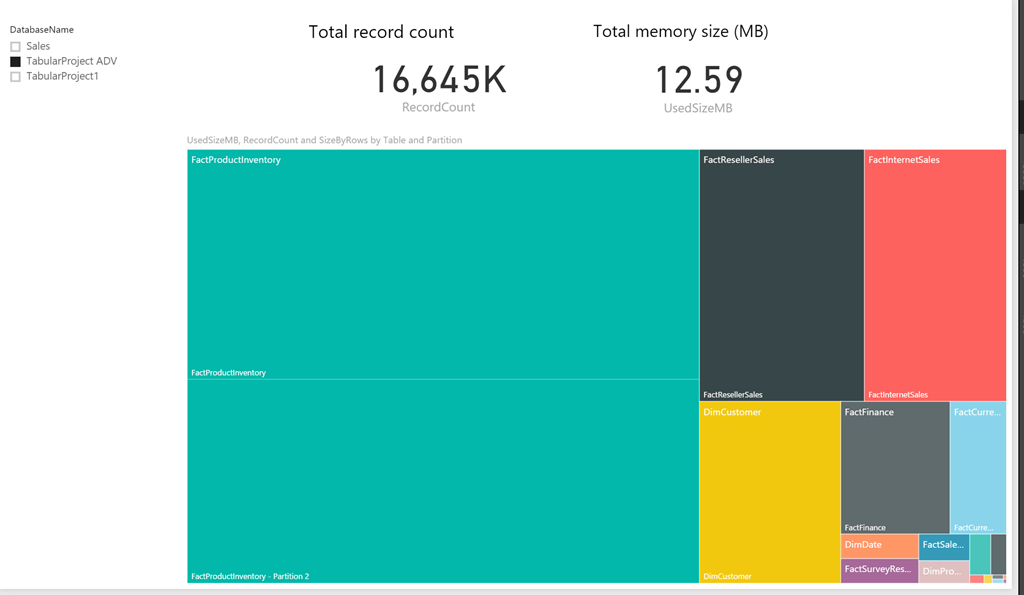This screenshot has width=1024, height=595.
Task: Click the Total memory size (MB) title
Action: tap(680, 31)
